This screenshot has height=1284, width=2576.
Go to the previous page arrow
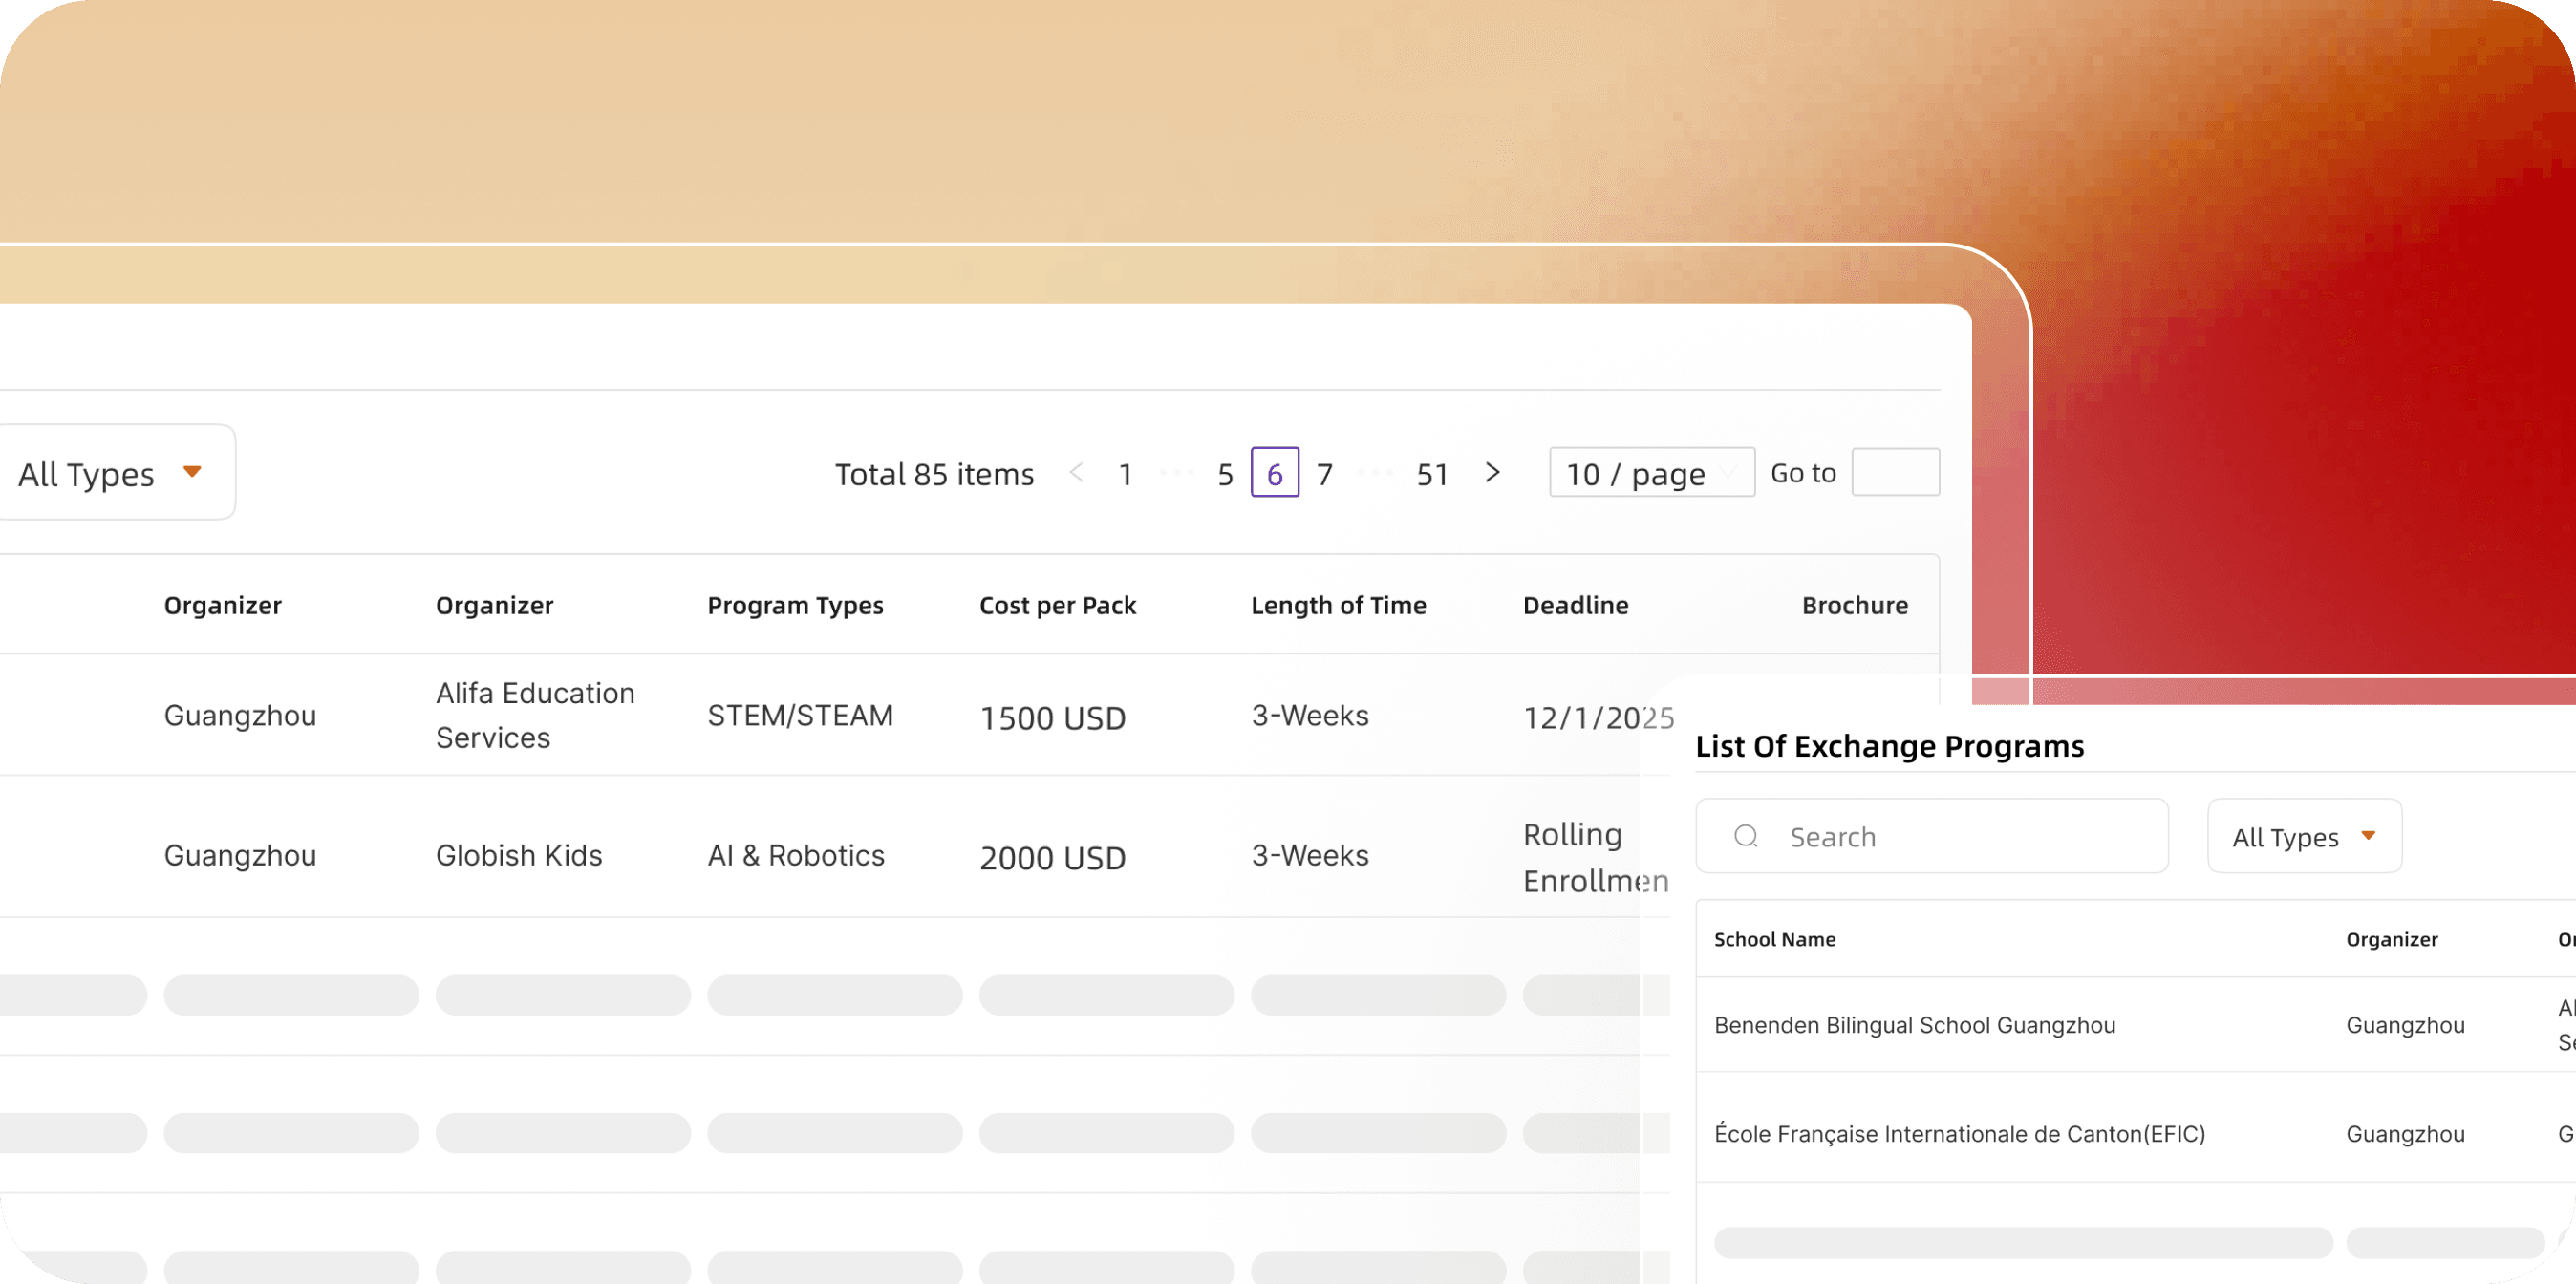pyautogui.click(x=1076, y=473)
